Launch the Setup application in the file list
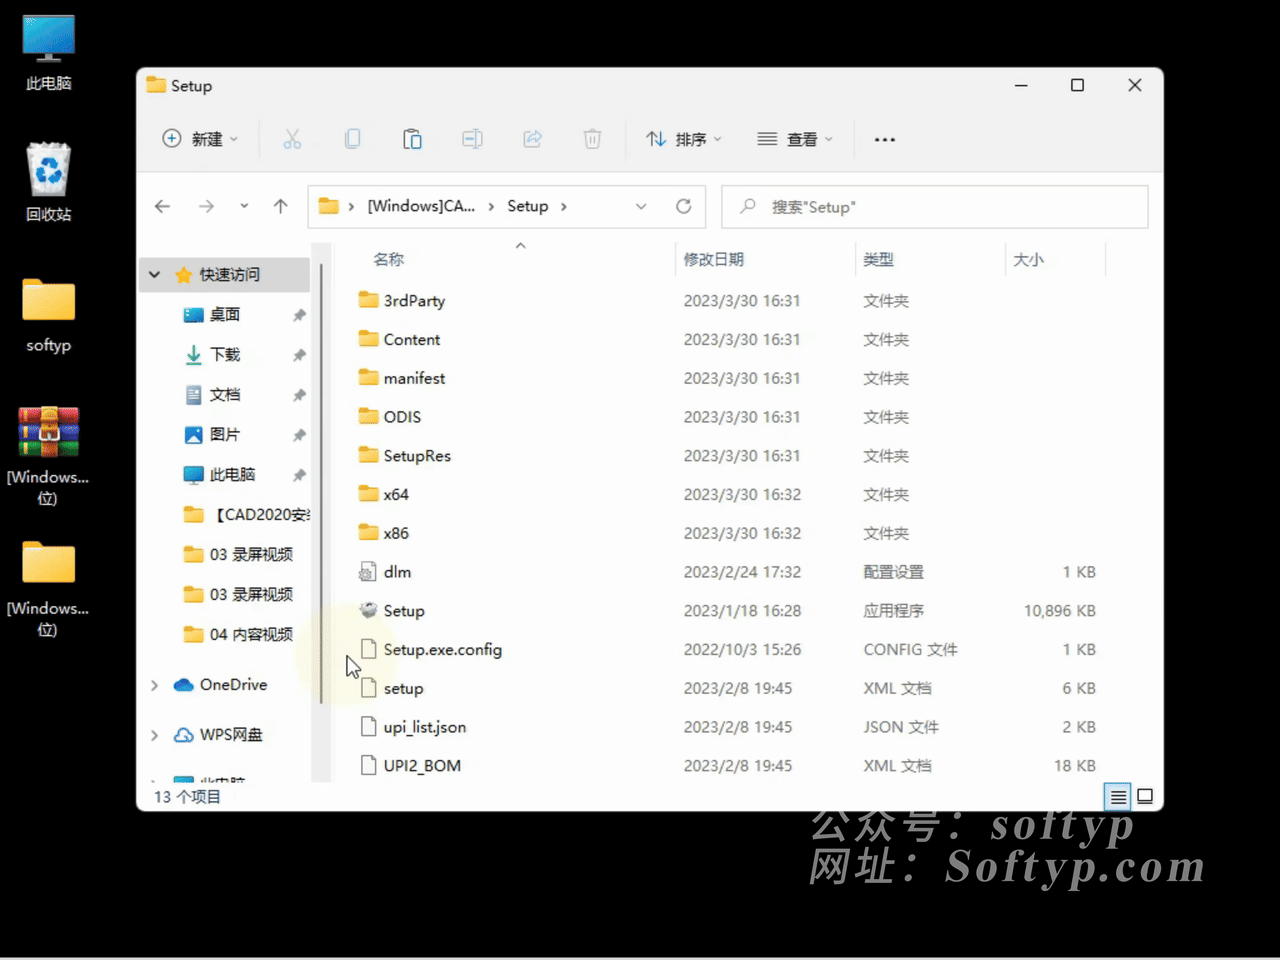The height and width of the screenshot is (960, 1280). tap(405, 610)
